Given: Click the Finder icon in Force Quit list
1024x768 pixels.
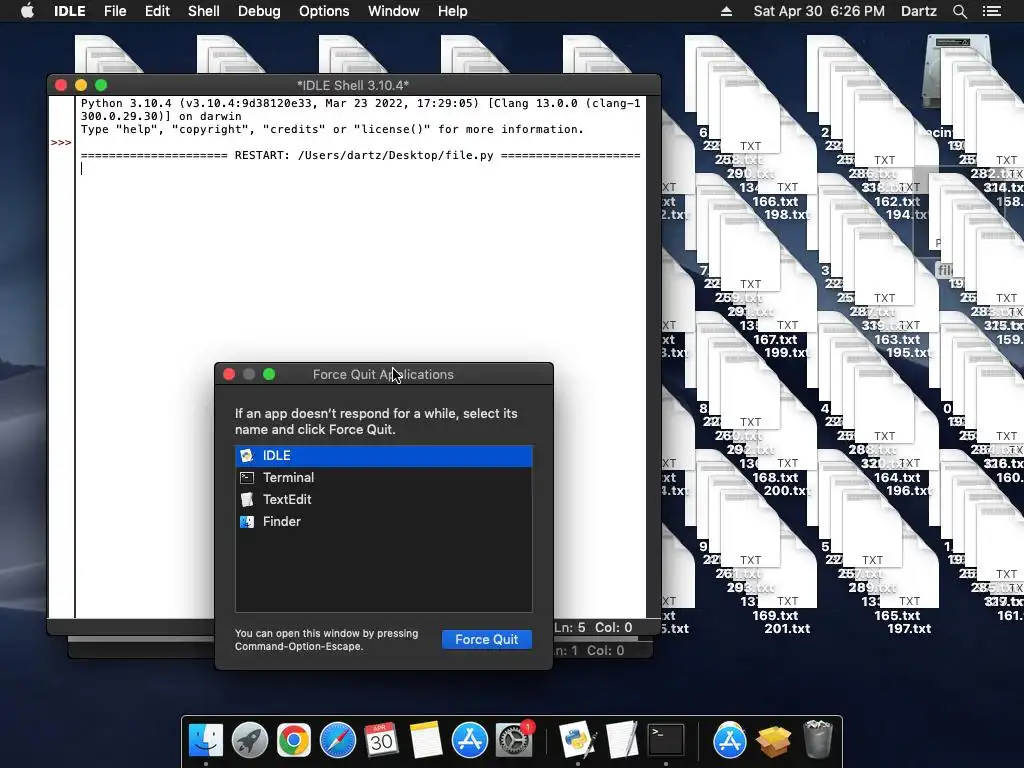Looking at the screenshot, I should [x=247, y=522].
